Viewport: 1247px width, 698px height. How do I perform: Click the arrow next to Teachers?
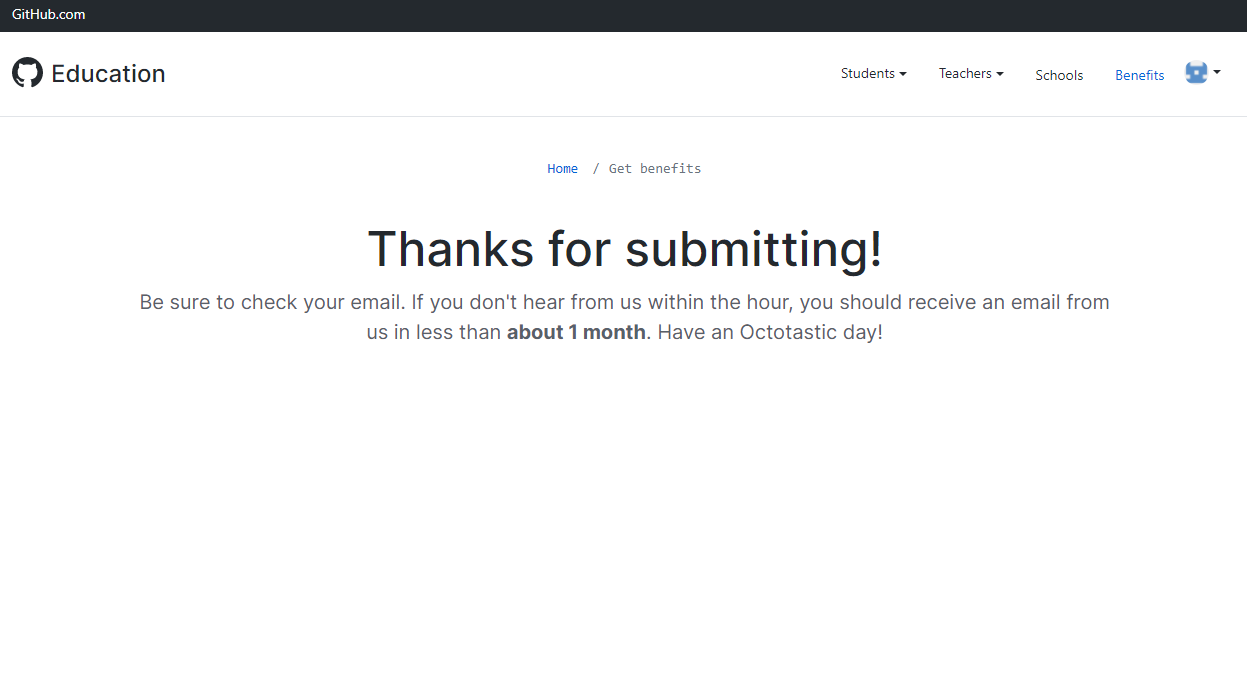point(999,74)
